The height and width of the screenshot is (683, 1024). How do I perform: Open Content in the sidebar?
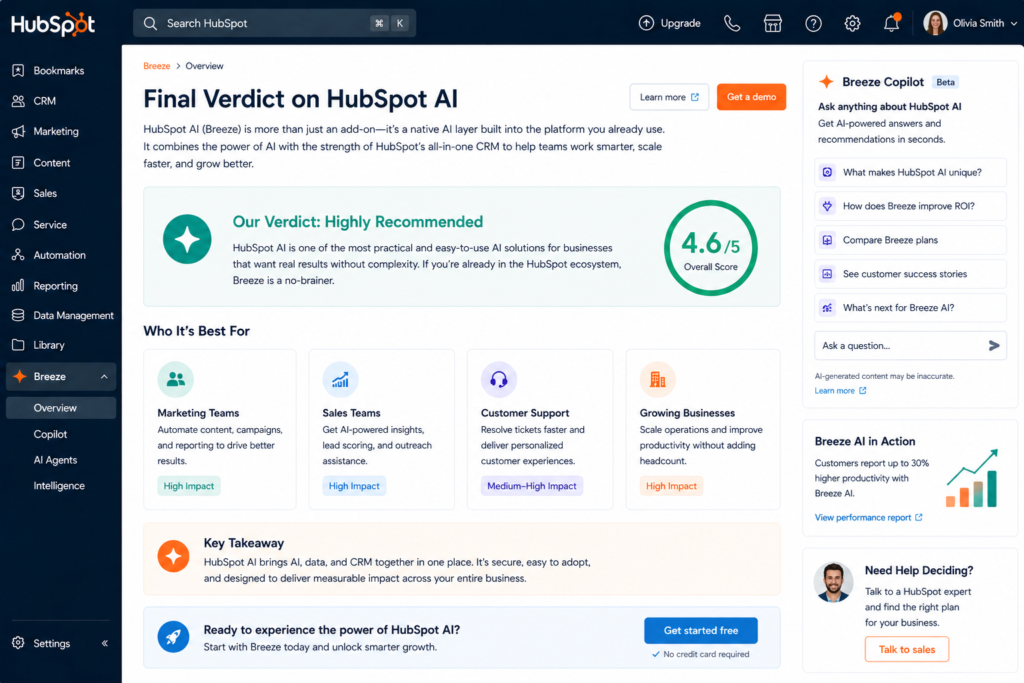coord(52,163)
